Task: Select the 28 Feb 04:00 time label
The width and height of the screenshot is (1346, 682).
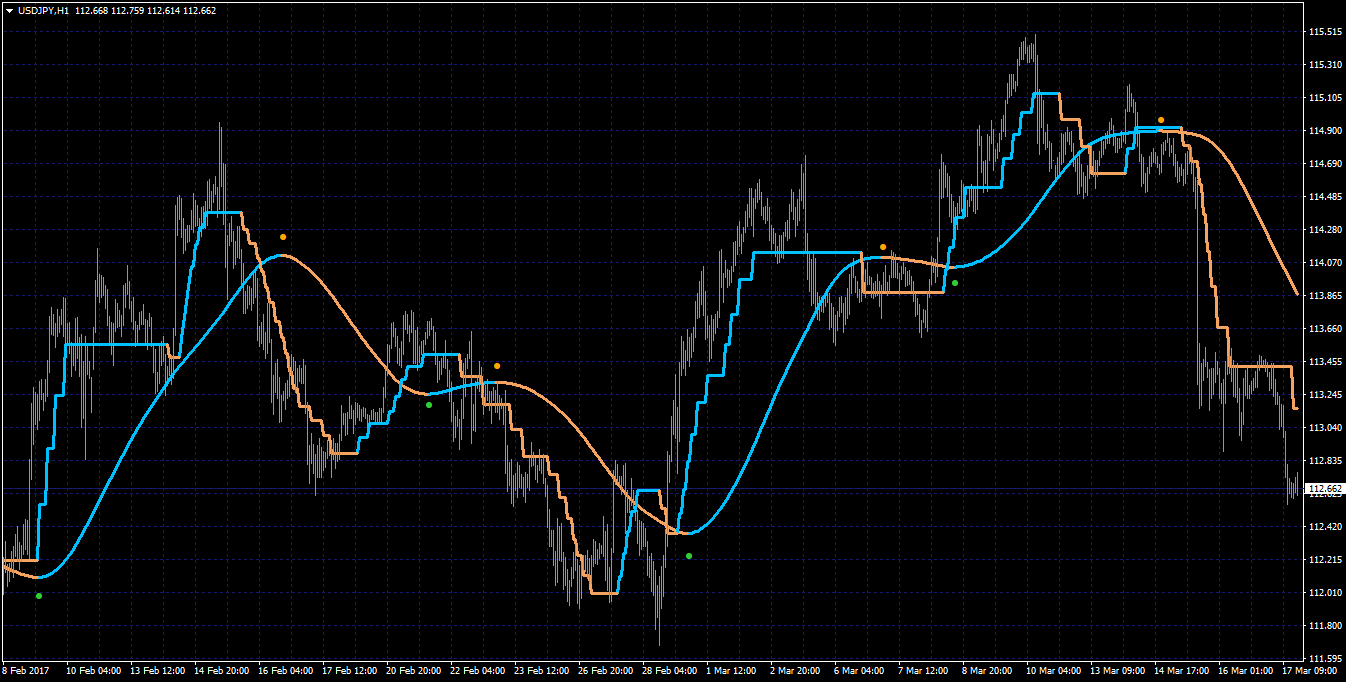Action: pyautogui.click(x=670, y=671)
